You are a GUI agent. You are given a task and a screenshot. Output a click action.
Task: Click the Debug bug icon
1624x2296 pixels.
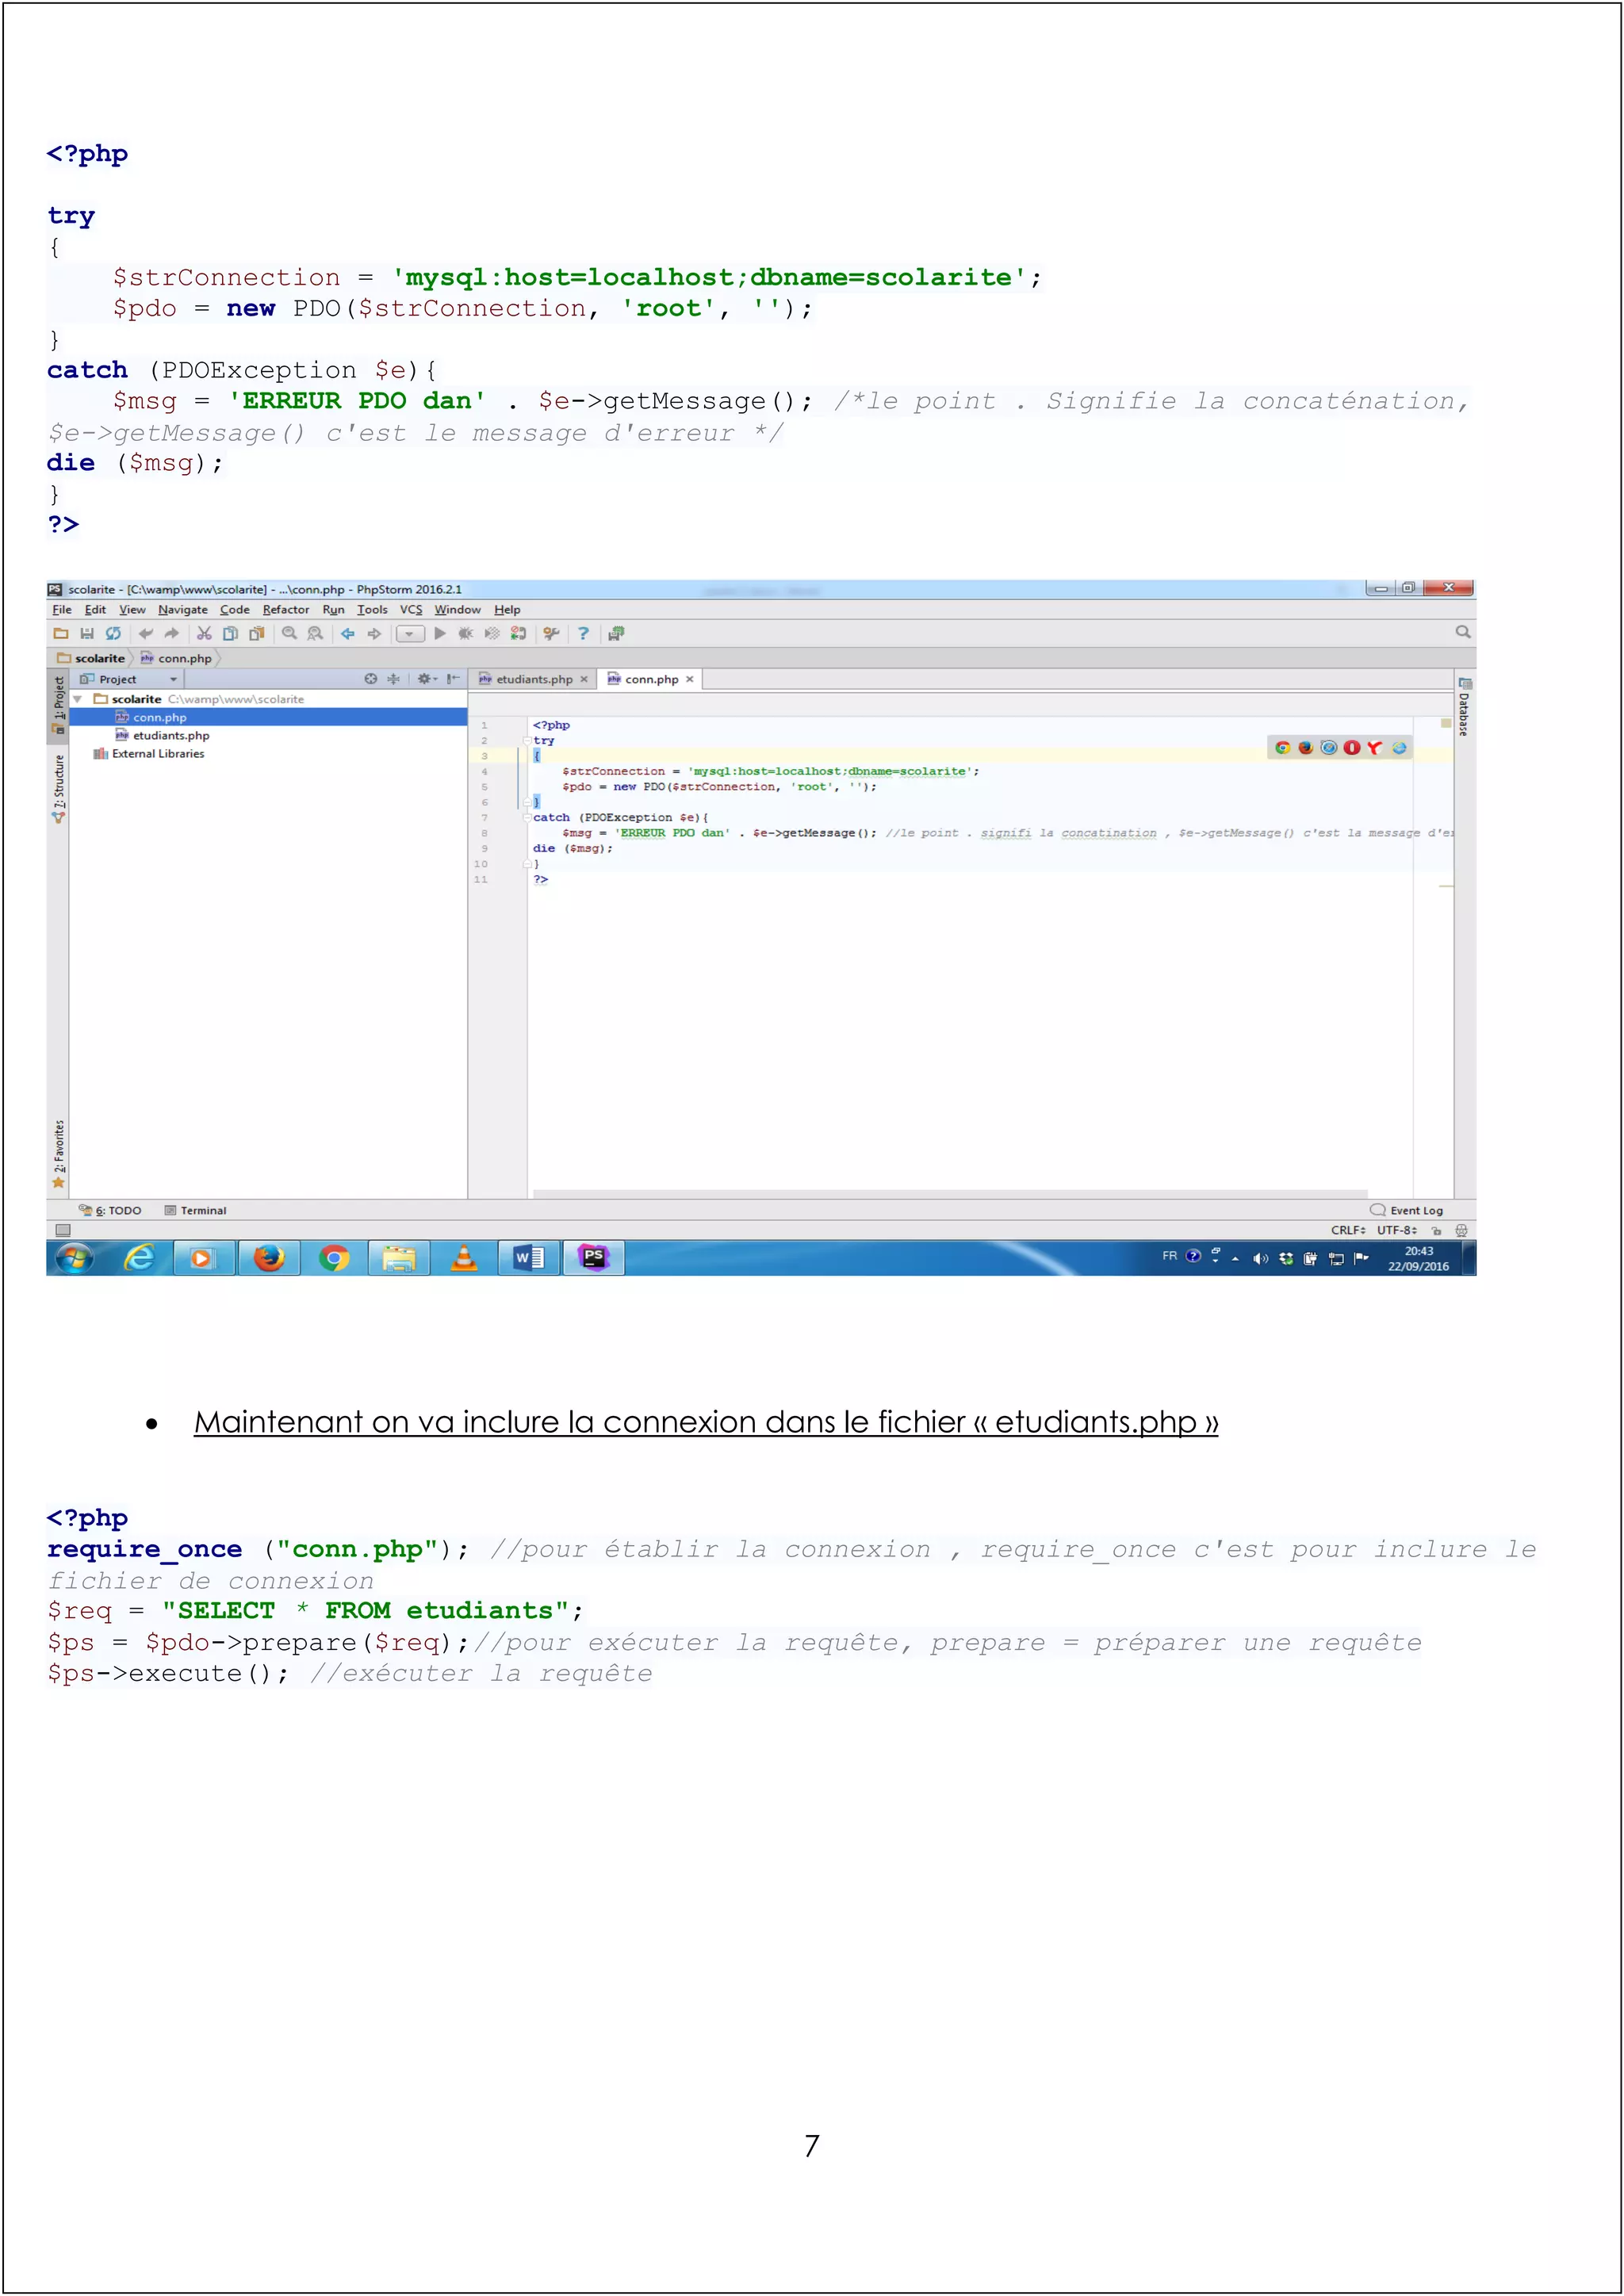click(x=466, y=633)
